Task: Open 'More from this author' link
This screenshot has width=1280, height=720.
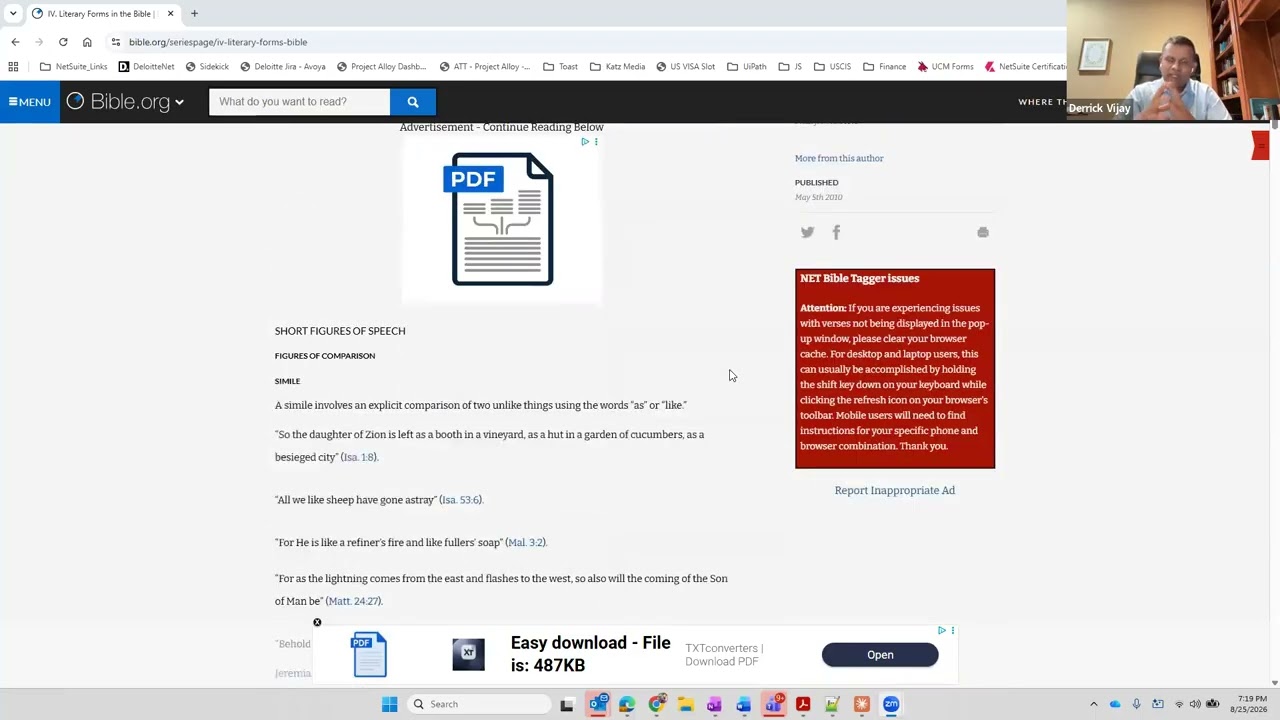Action: pyautogui.click(x=839, y=158)
